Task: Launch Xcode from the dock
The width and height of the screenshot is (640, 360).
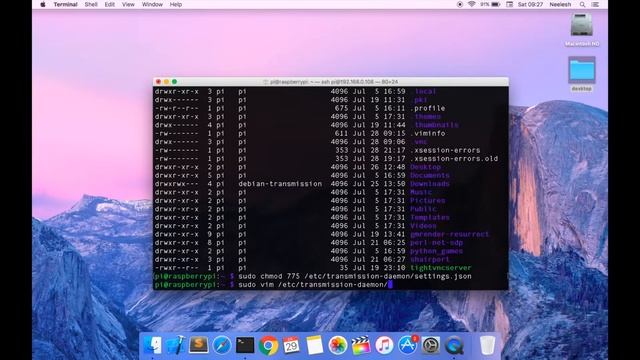Action: point(176,345)
